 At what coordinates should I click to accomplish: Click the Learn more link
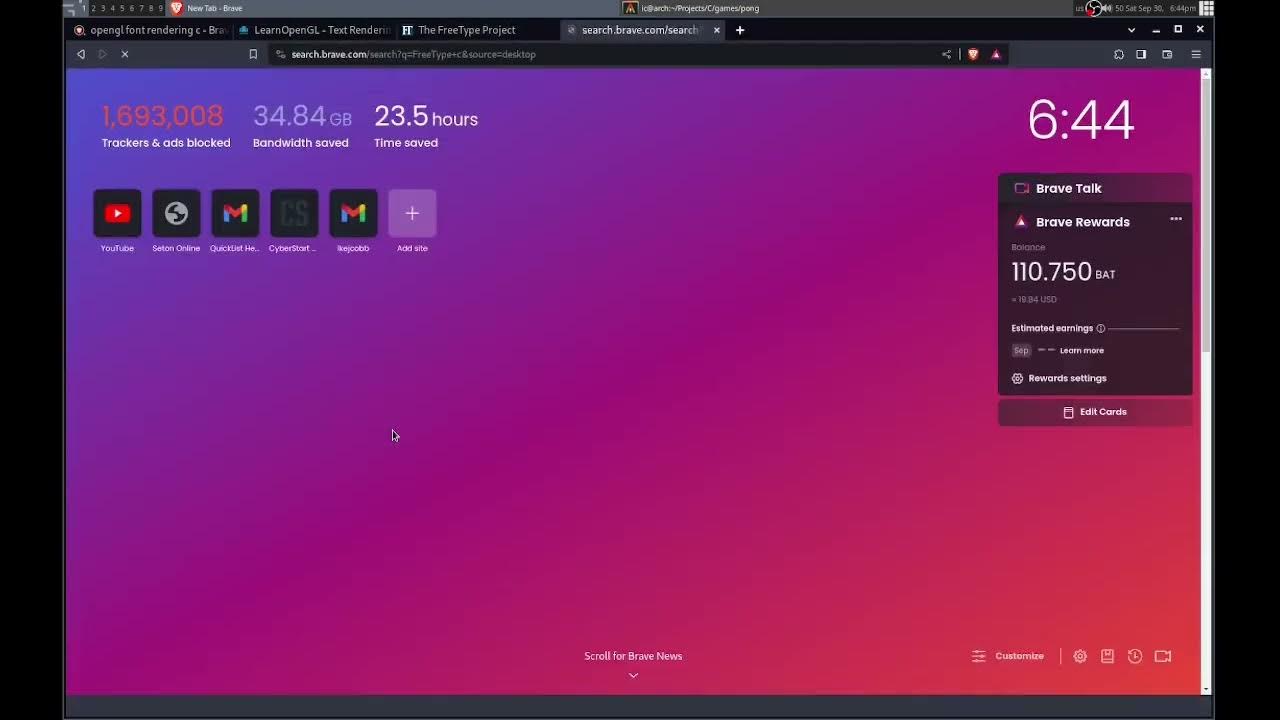pyautogui.click(x=1081, y=351)
